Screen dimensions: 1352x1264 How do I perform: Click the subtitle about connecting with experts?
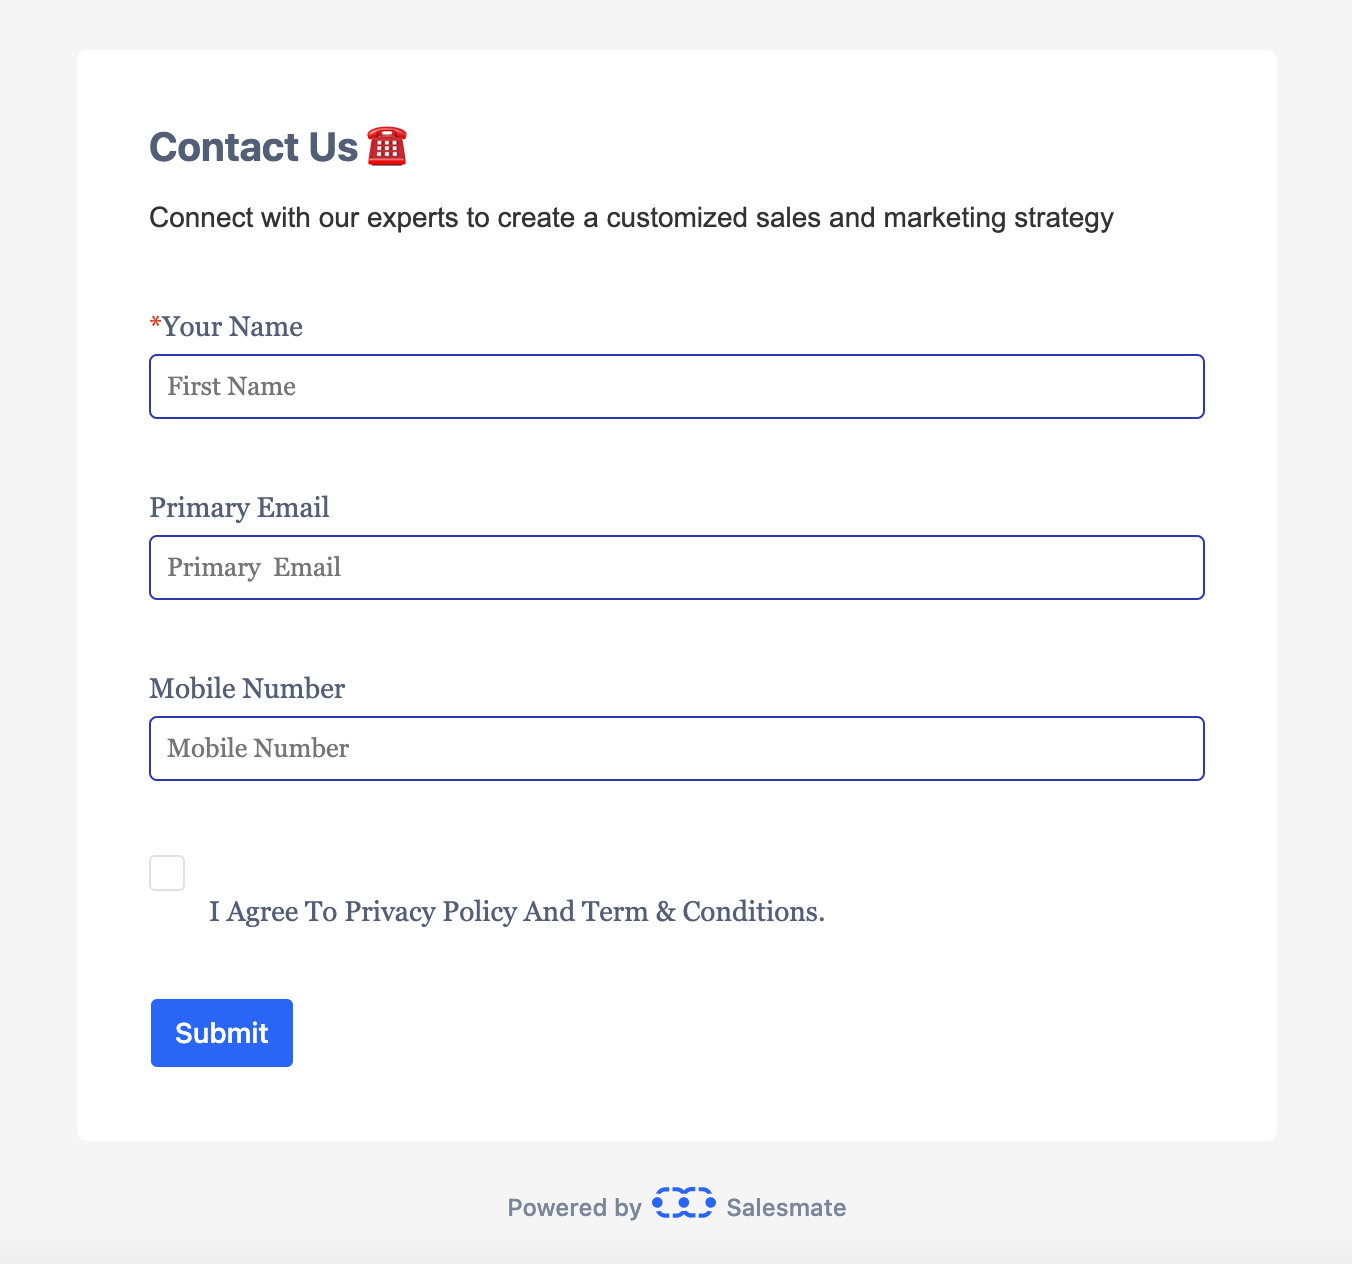[631, 218]
